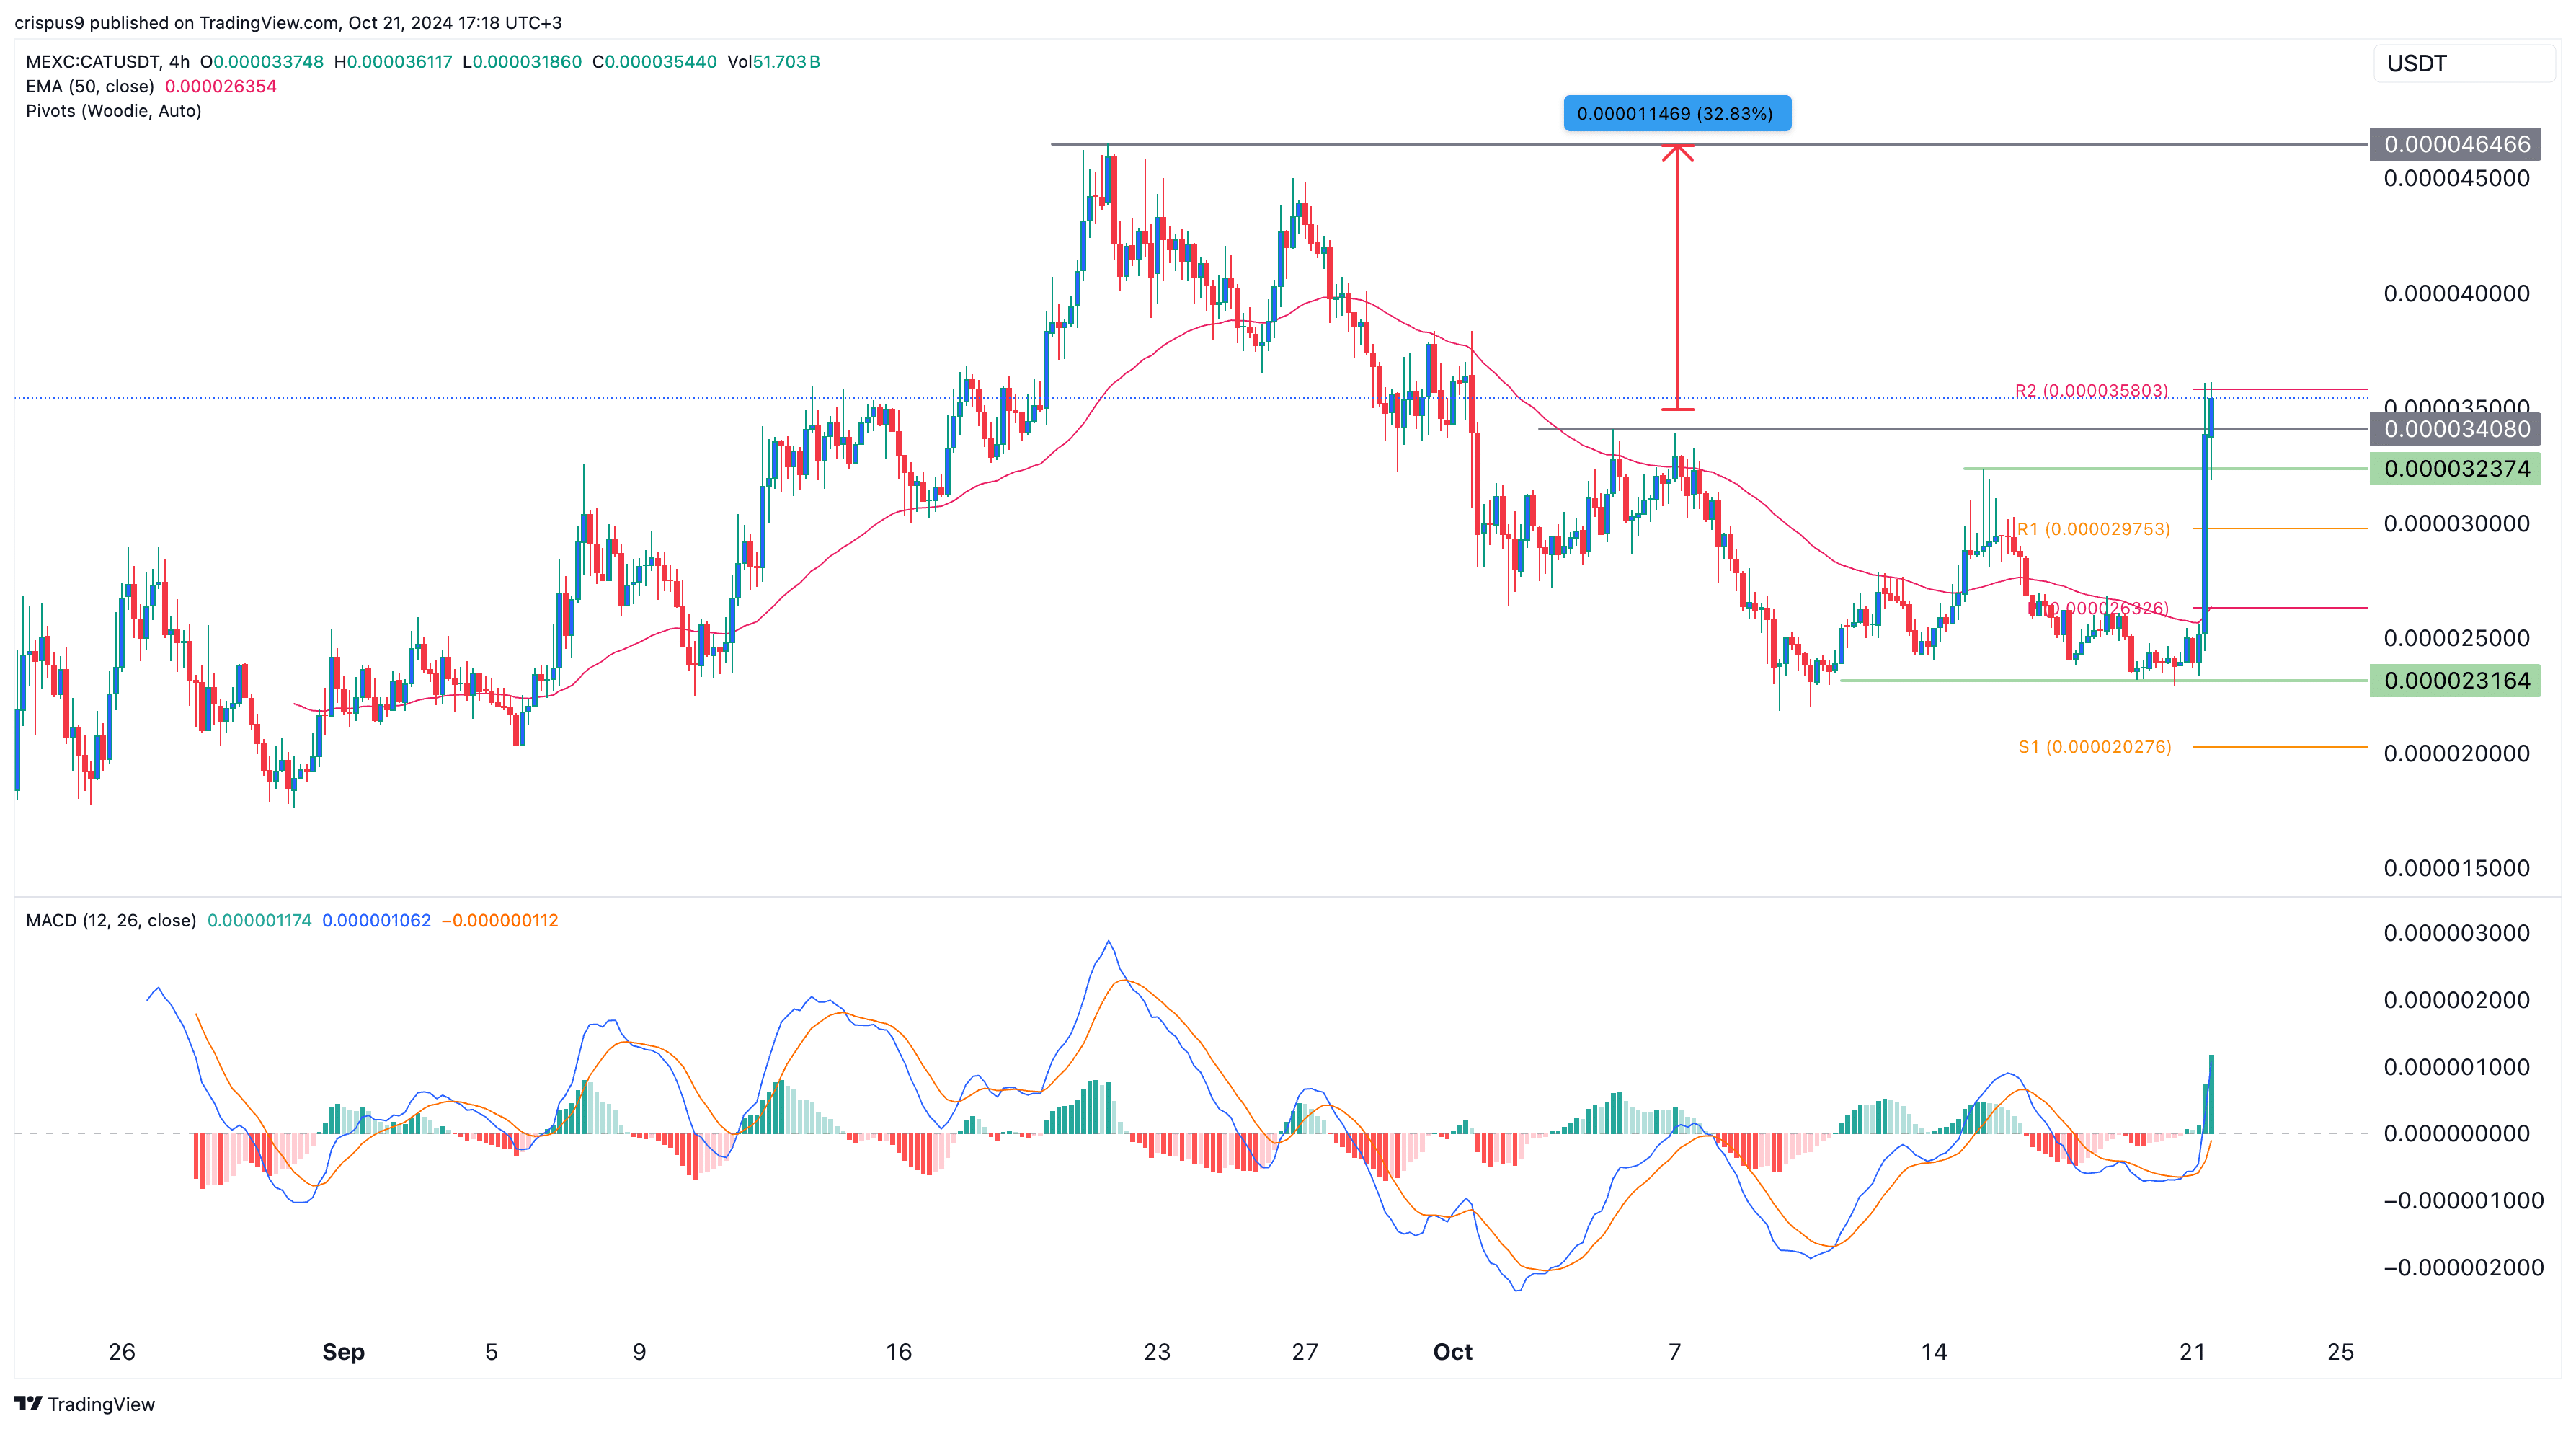Click the 0.000035000 price axis label
The image size is (2576, 1429).
[x=2456, y=407]
